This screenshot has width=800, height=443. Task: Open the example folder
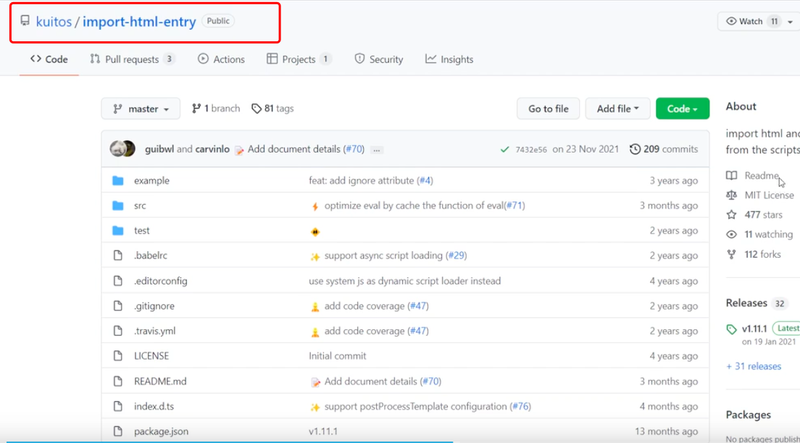(152, 181)
